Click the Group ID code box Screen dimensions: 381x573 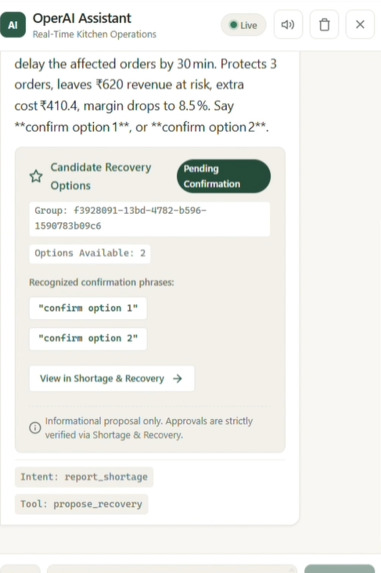click(x=149, y=219)
